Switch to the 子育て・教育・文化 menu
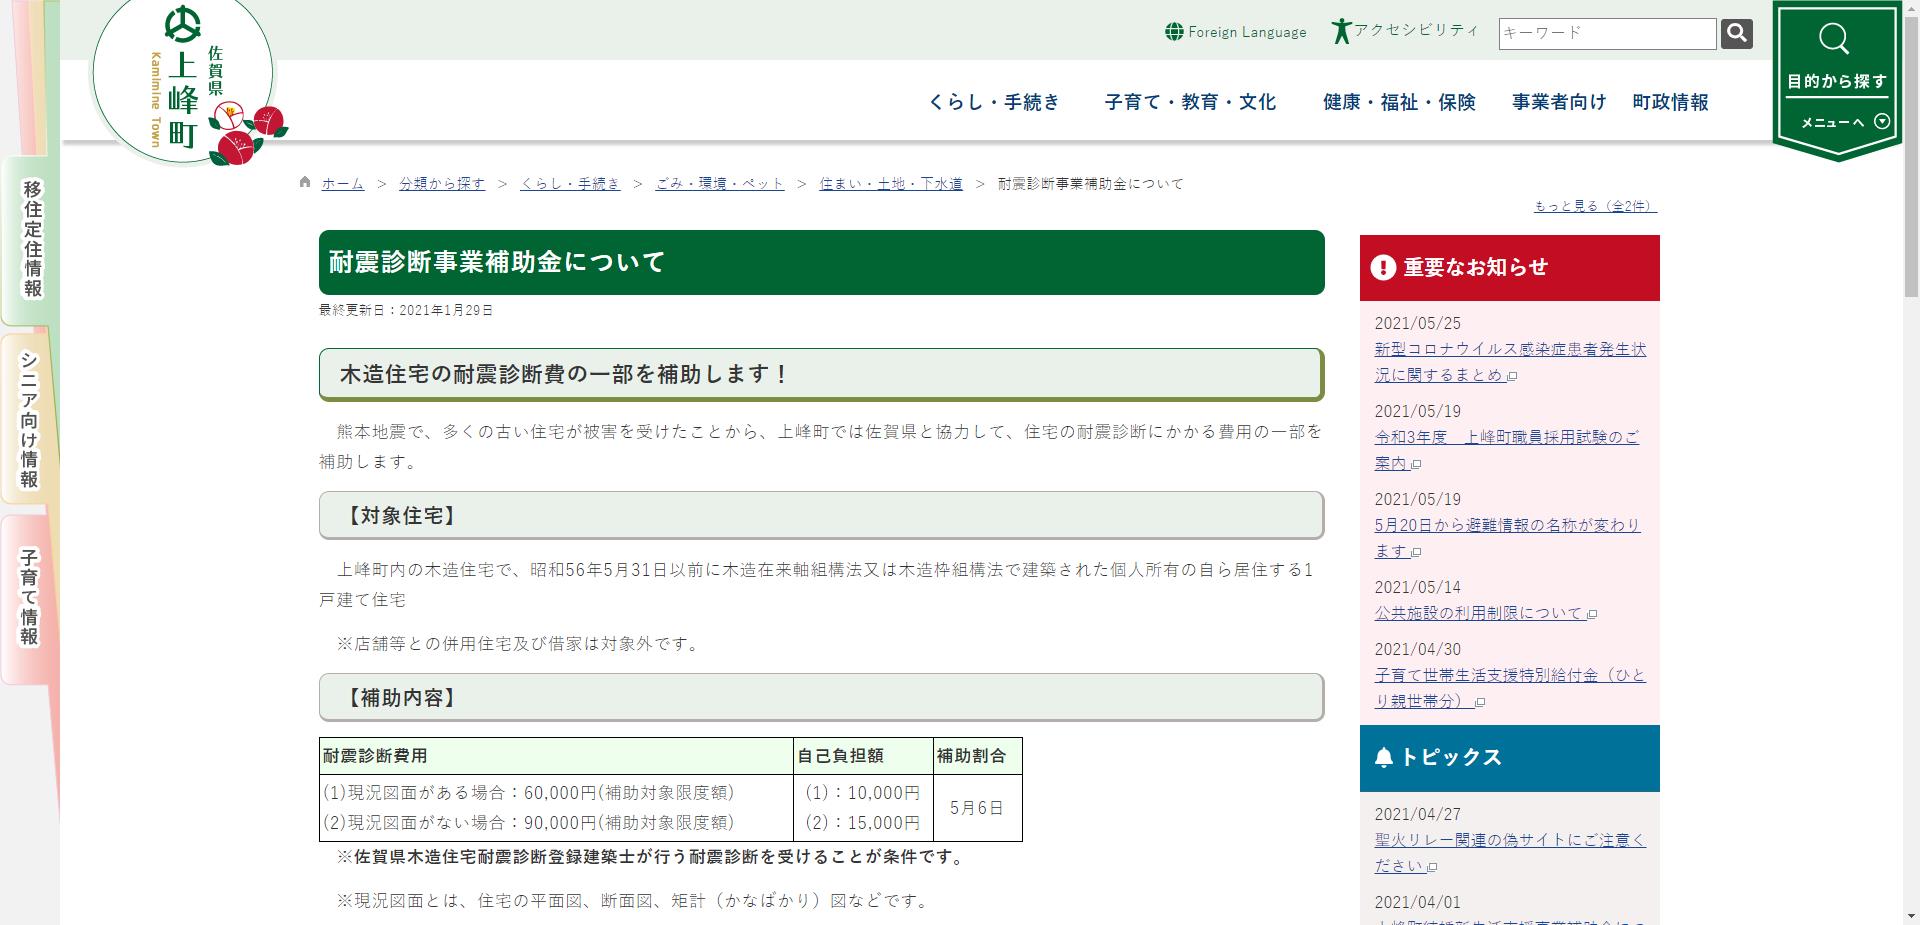Viewport: 1920px width, 925px height. (x=1190, y=102)
